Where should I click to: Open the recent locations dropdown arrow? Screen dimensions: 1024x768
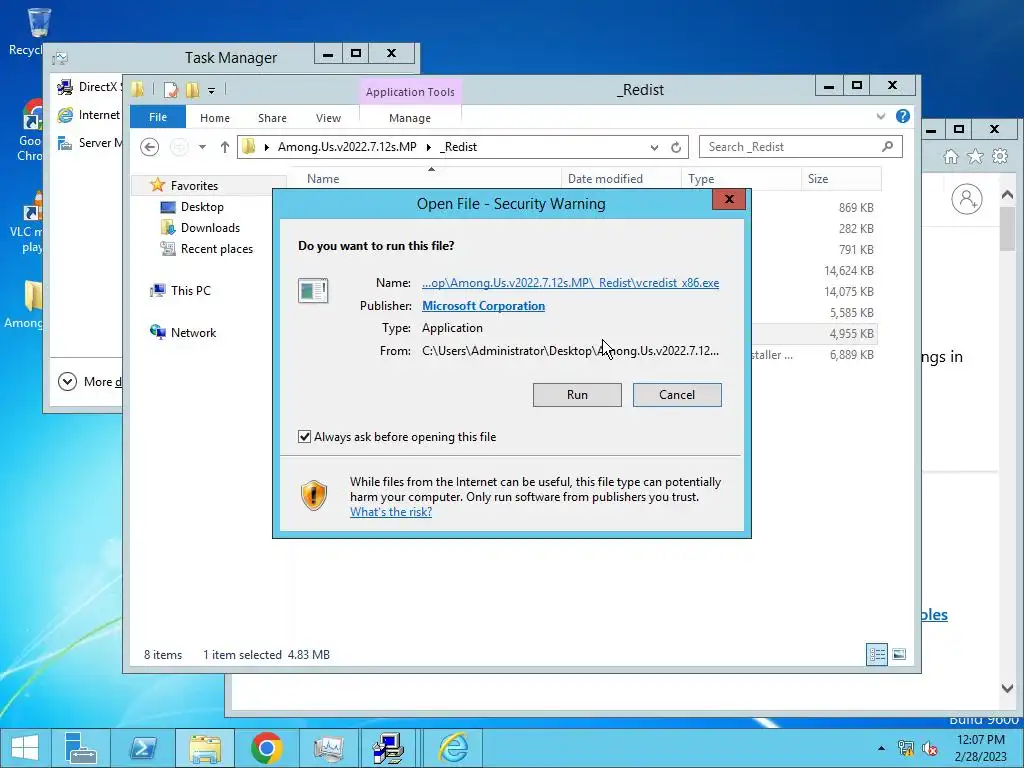coord(202,147)
